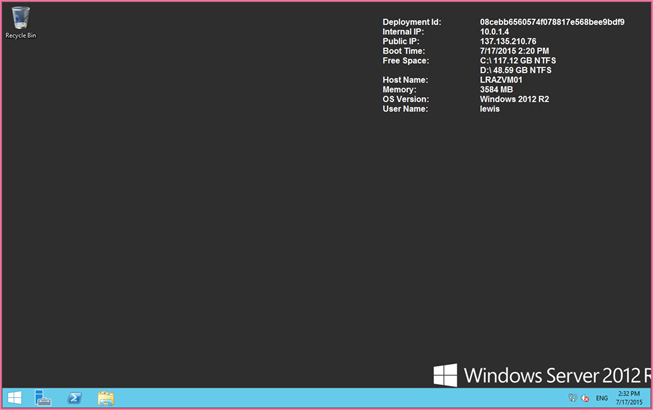Select the Memory value 3584 MB
This screenshot has height=410, width=653.
[x=496, y=89]
